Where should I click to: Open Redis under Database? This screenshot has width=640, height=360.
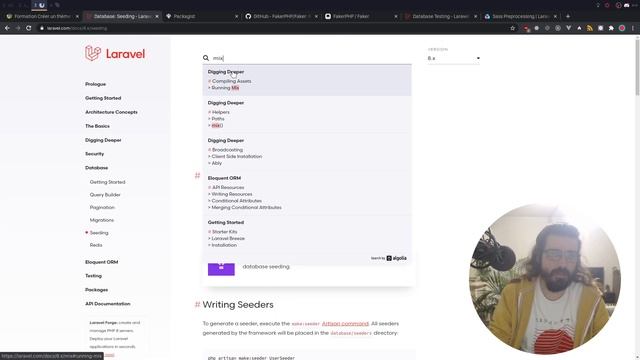96,245
